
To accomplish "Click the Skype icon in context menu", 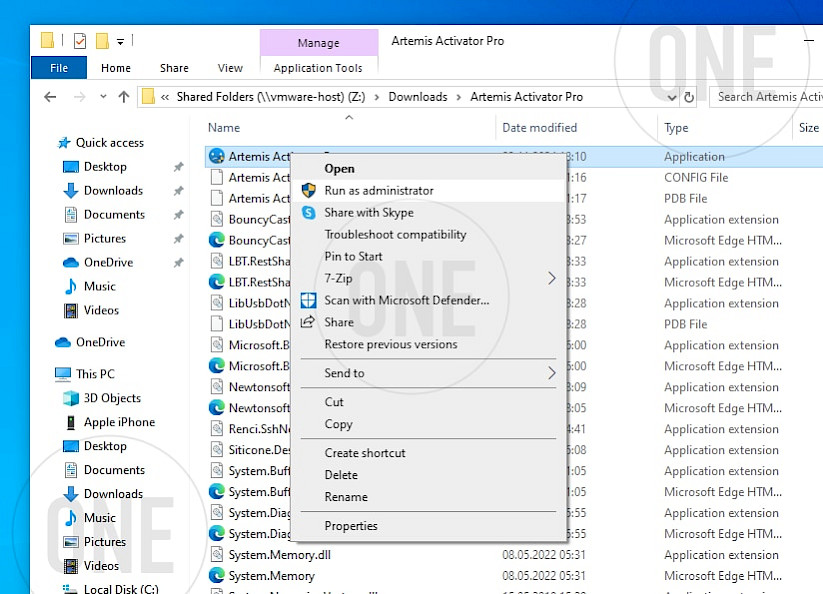I will (309, 213).
